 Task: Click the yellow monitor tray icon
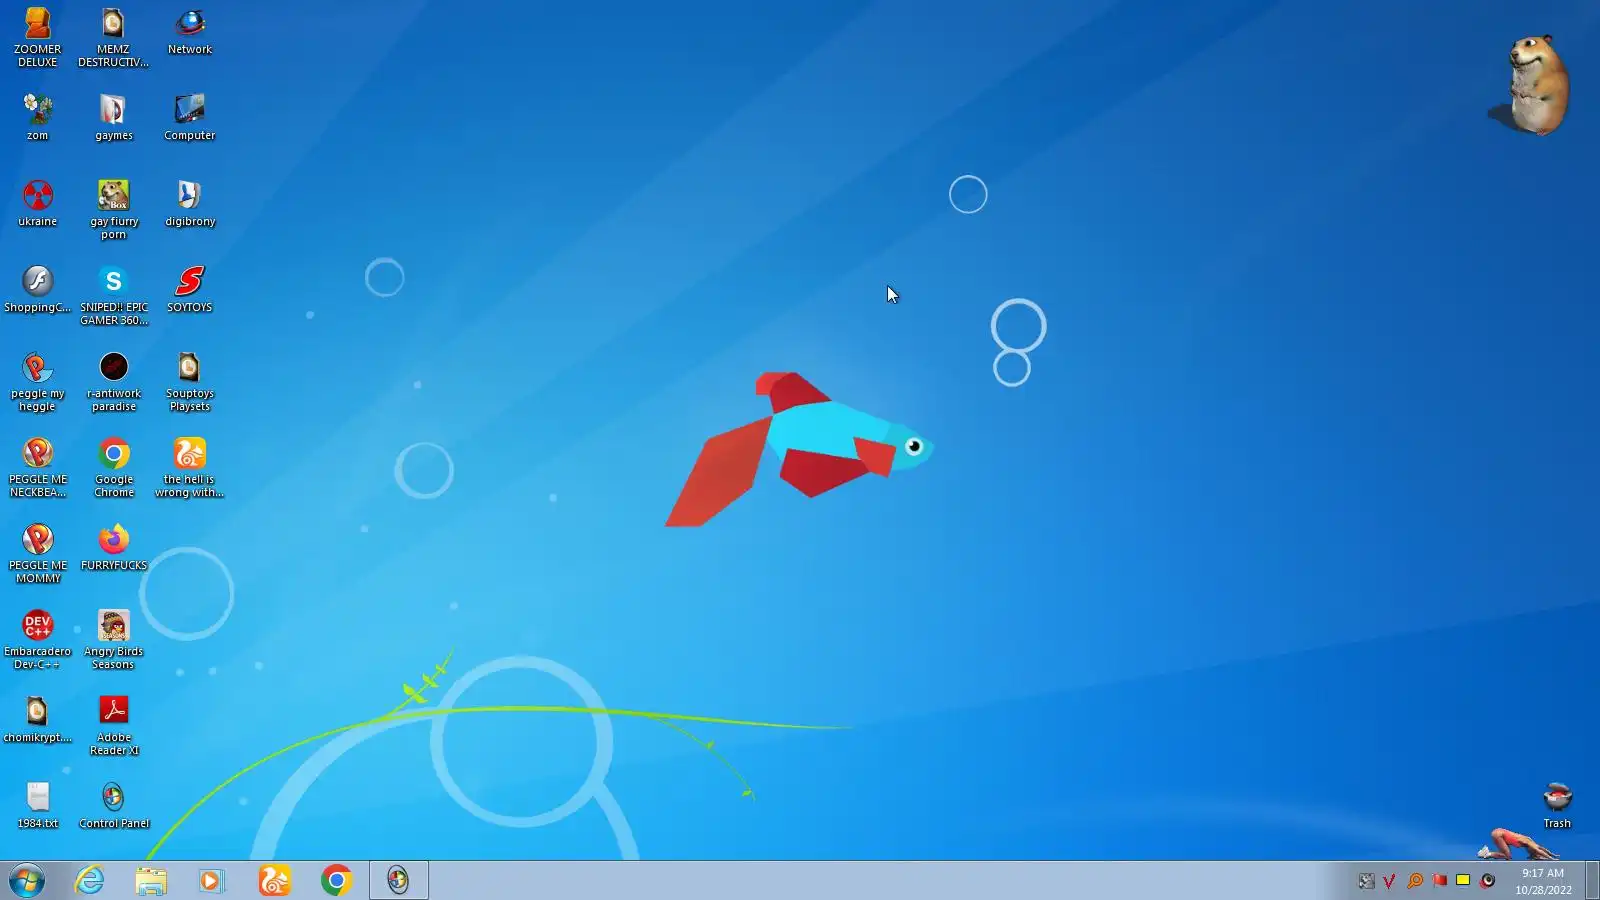tap(1463, 881)
